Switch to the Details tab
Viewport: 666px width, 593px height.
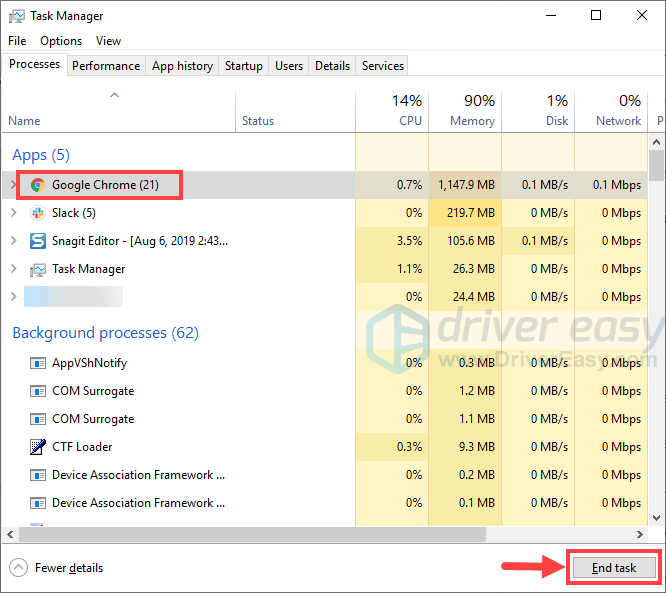coord(332,66)
